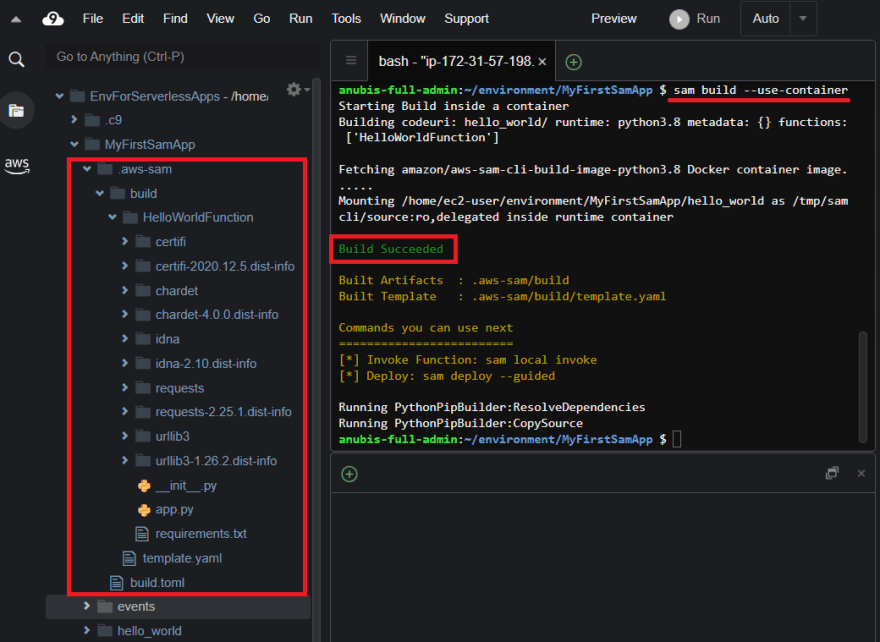
Task: Expand idna-2.10.dist-info folder
Action: point(125,363)
